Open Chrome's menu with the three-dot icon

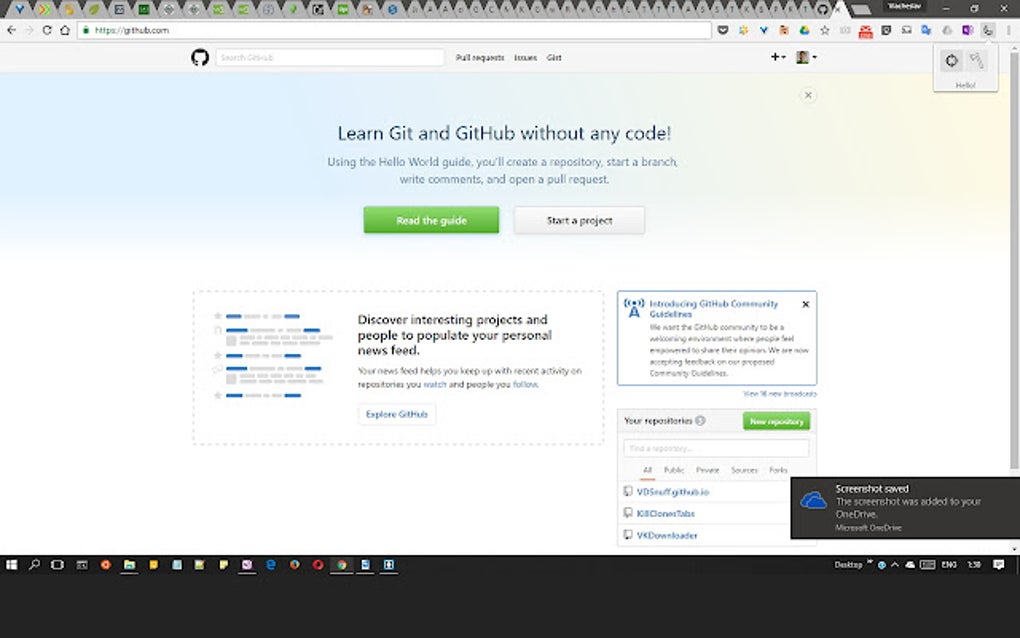(x=1007, y=30)
